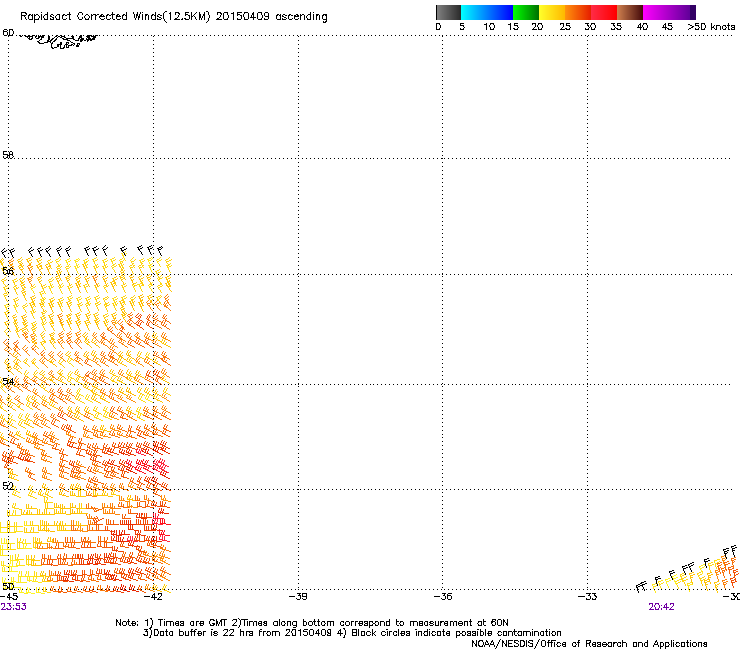Click the black wind barbs in bottom-right swath
Screen dimensions: 740x650
click(x=687, y=569)
